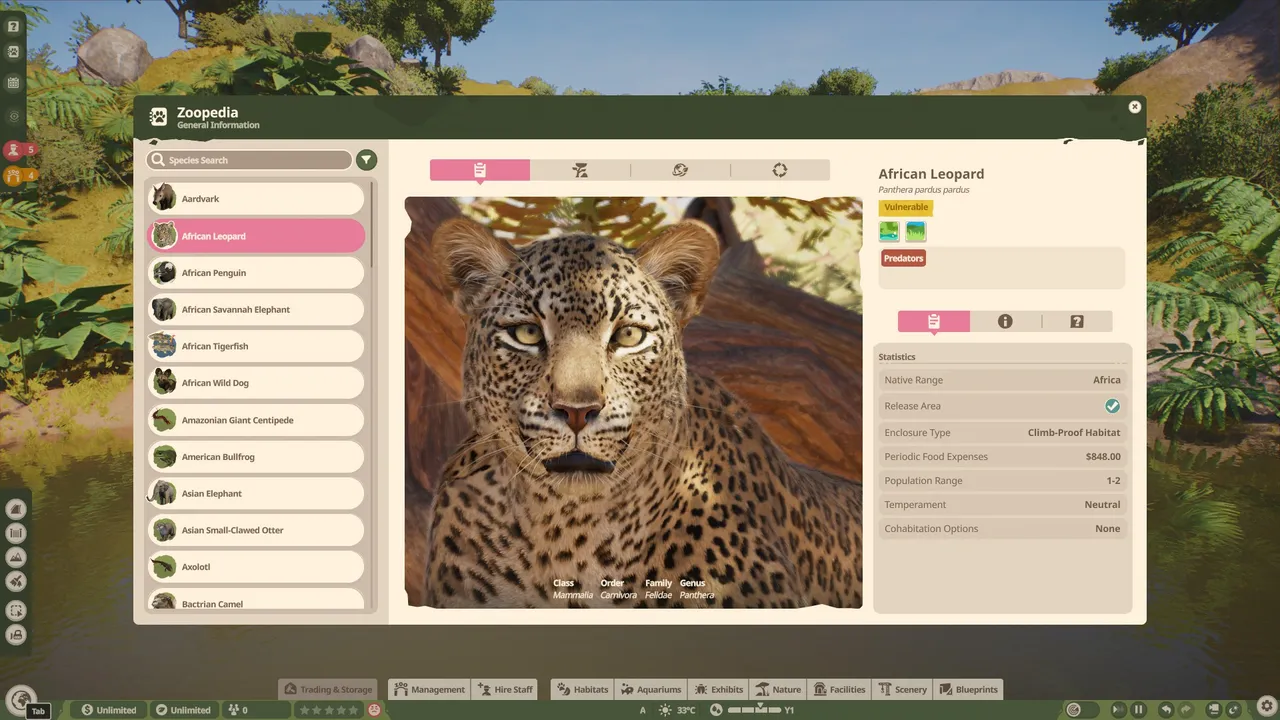The image size is (1280, 720).
Task: Select African Penguin entry
Action: 257,273
